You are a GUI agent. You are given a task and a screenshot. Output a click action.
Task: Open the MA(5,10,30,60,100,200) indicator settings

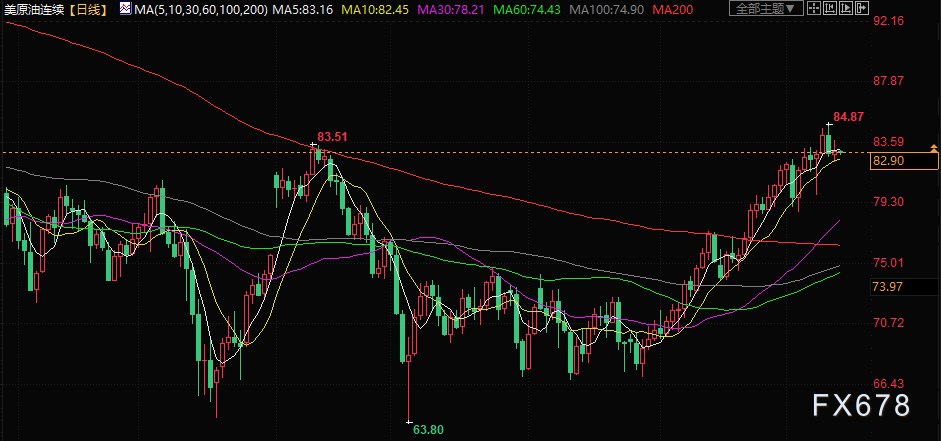[x=201, y=9]
